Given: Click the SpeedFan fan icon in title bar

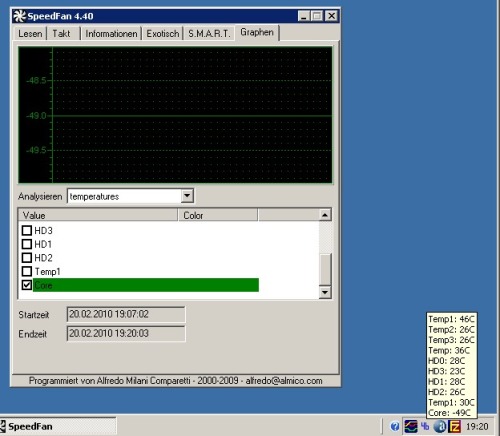Looking at the screenshot, I should point(19,16).
